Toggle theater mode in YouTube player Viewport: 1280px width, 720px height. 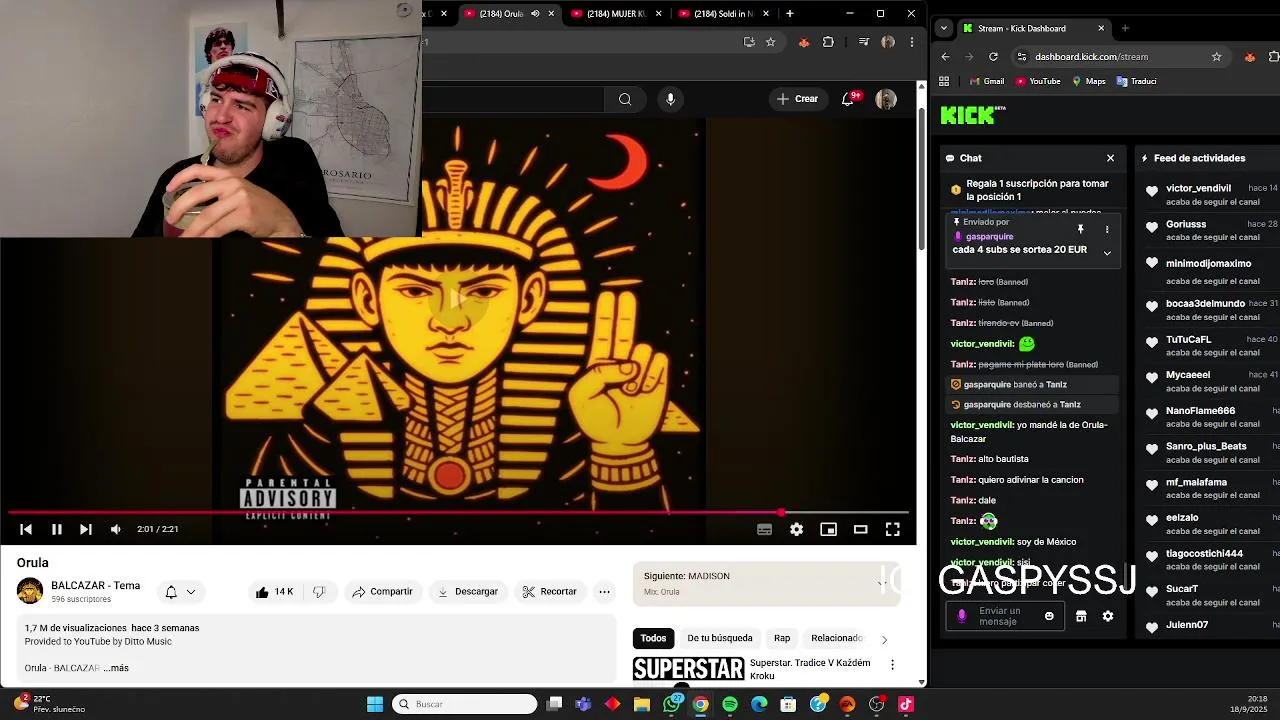860,529
